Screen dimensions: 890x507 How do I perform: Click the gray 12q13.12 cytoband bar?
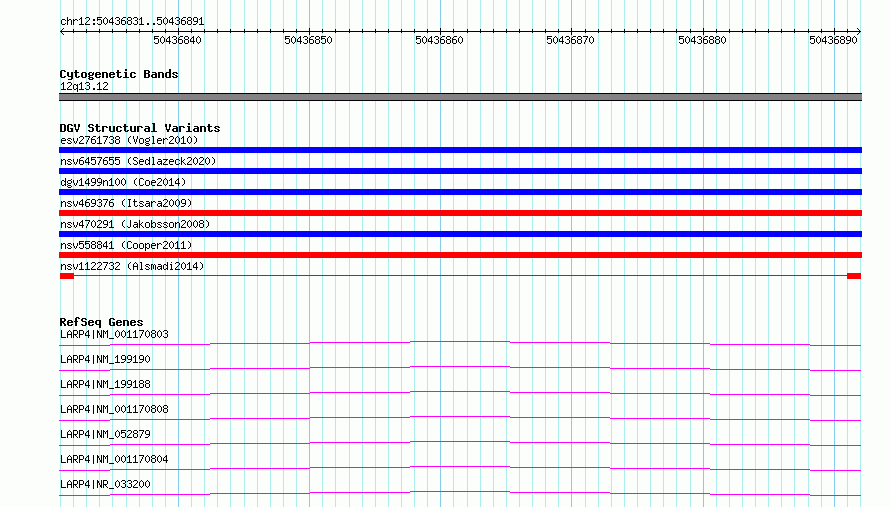[x=460, y=97]
